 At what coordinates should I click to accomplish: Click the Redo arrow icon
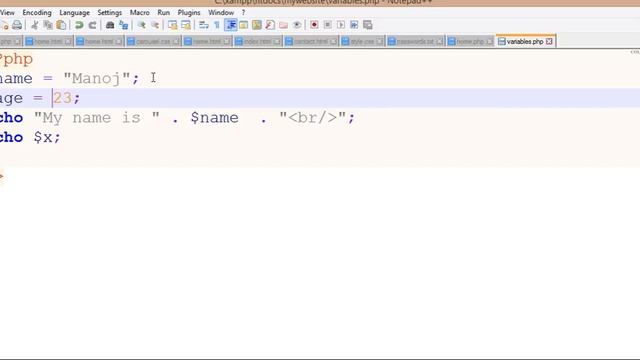[93, 25]
